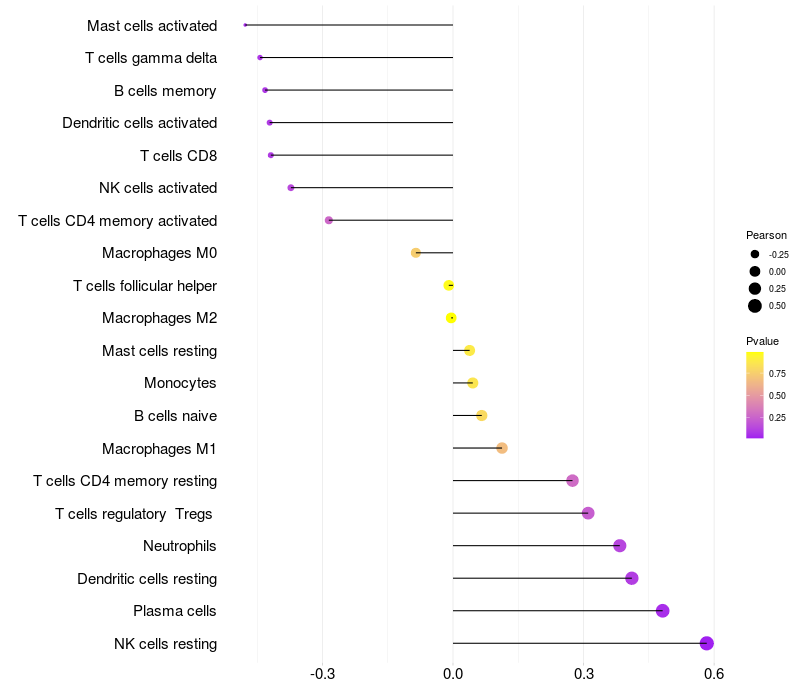Select the B cells naive yellow dot
800x700 pixels.
tap(482, 415)
